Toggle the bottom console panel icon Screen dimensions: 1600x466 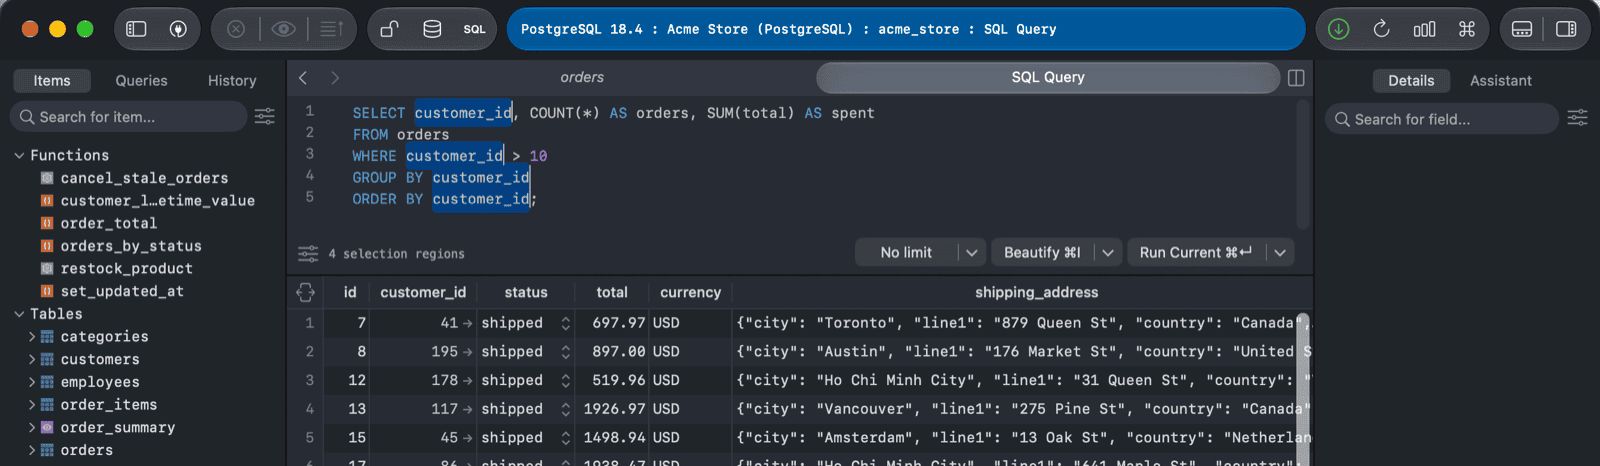pyautogui.click(x=1522, y=29)
